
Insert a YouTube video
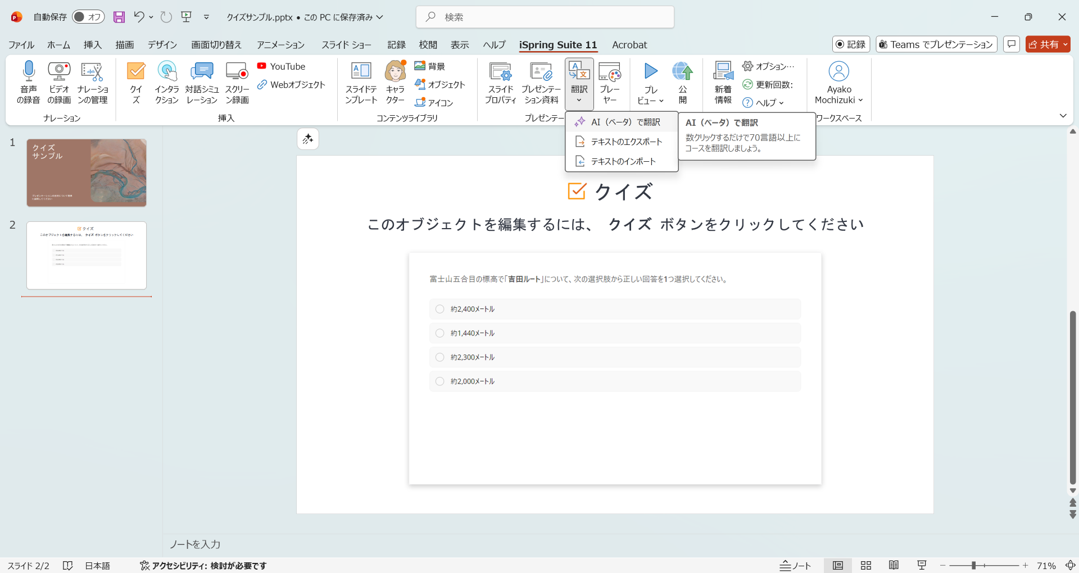pos(281,67)
